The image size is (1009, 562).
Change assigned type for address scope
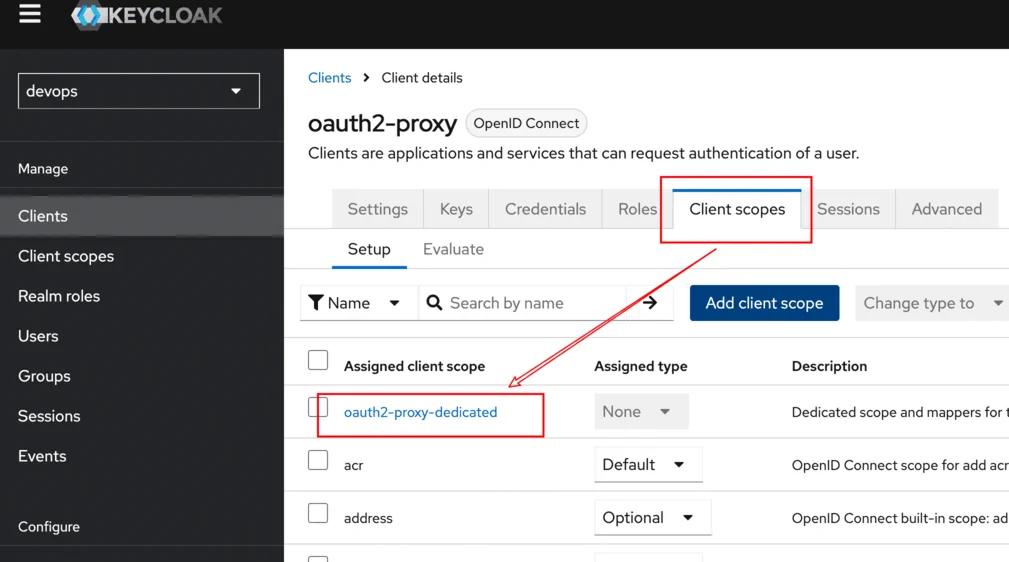click(652, 518)
